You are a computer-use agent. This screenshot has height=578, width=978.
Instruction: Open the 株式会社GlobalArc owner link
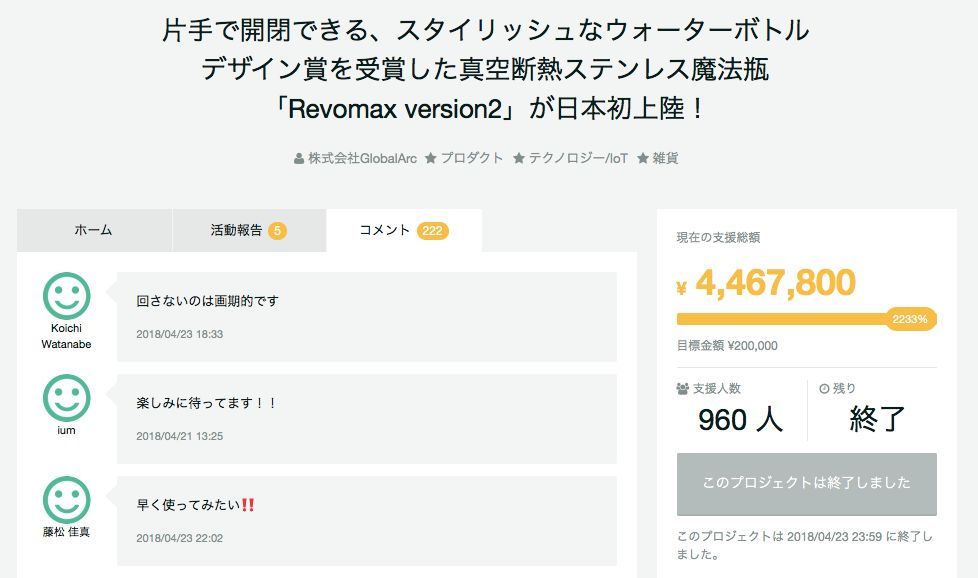coord(362,158)
